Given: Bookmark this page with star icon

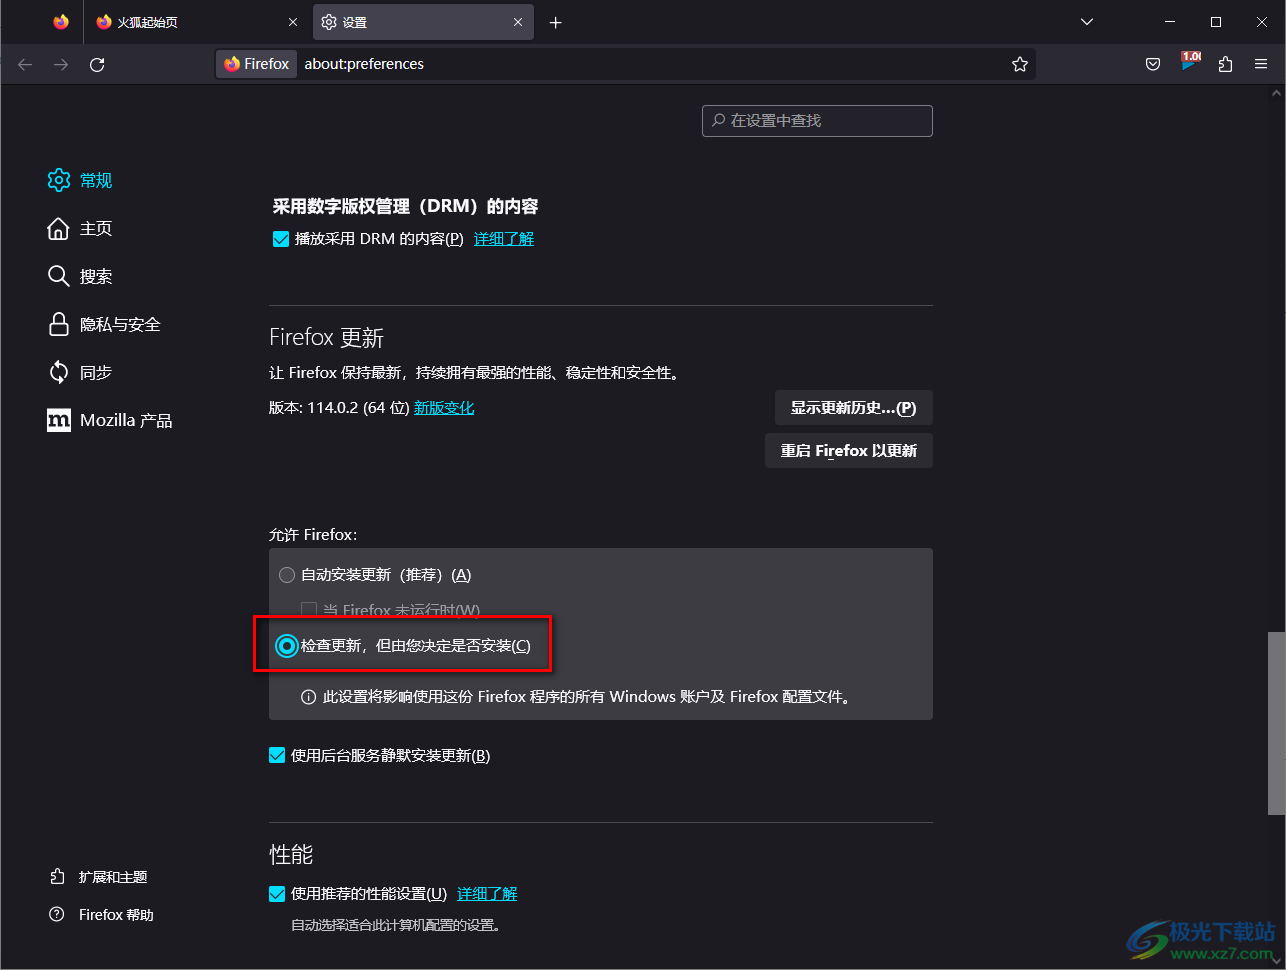Looking at the screenshot, I should (x=1020, y=64).
